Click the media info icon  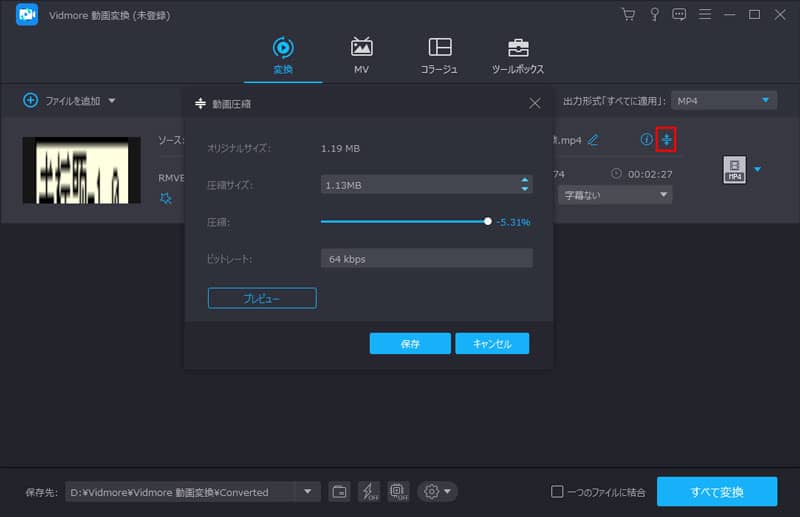click(646, 140)
